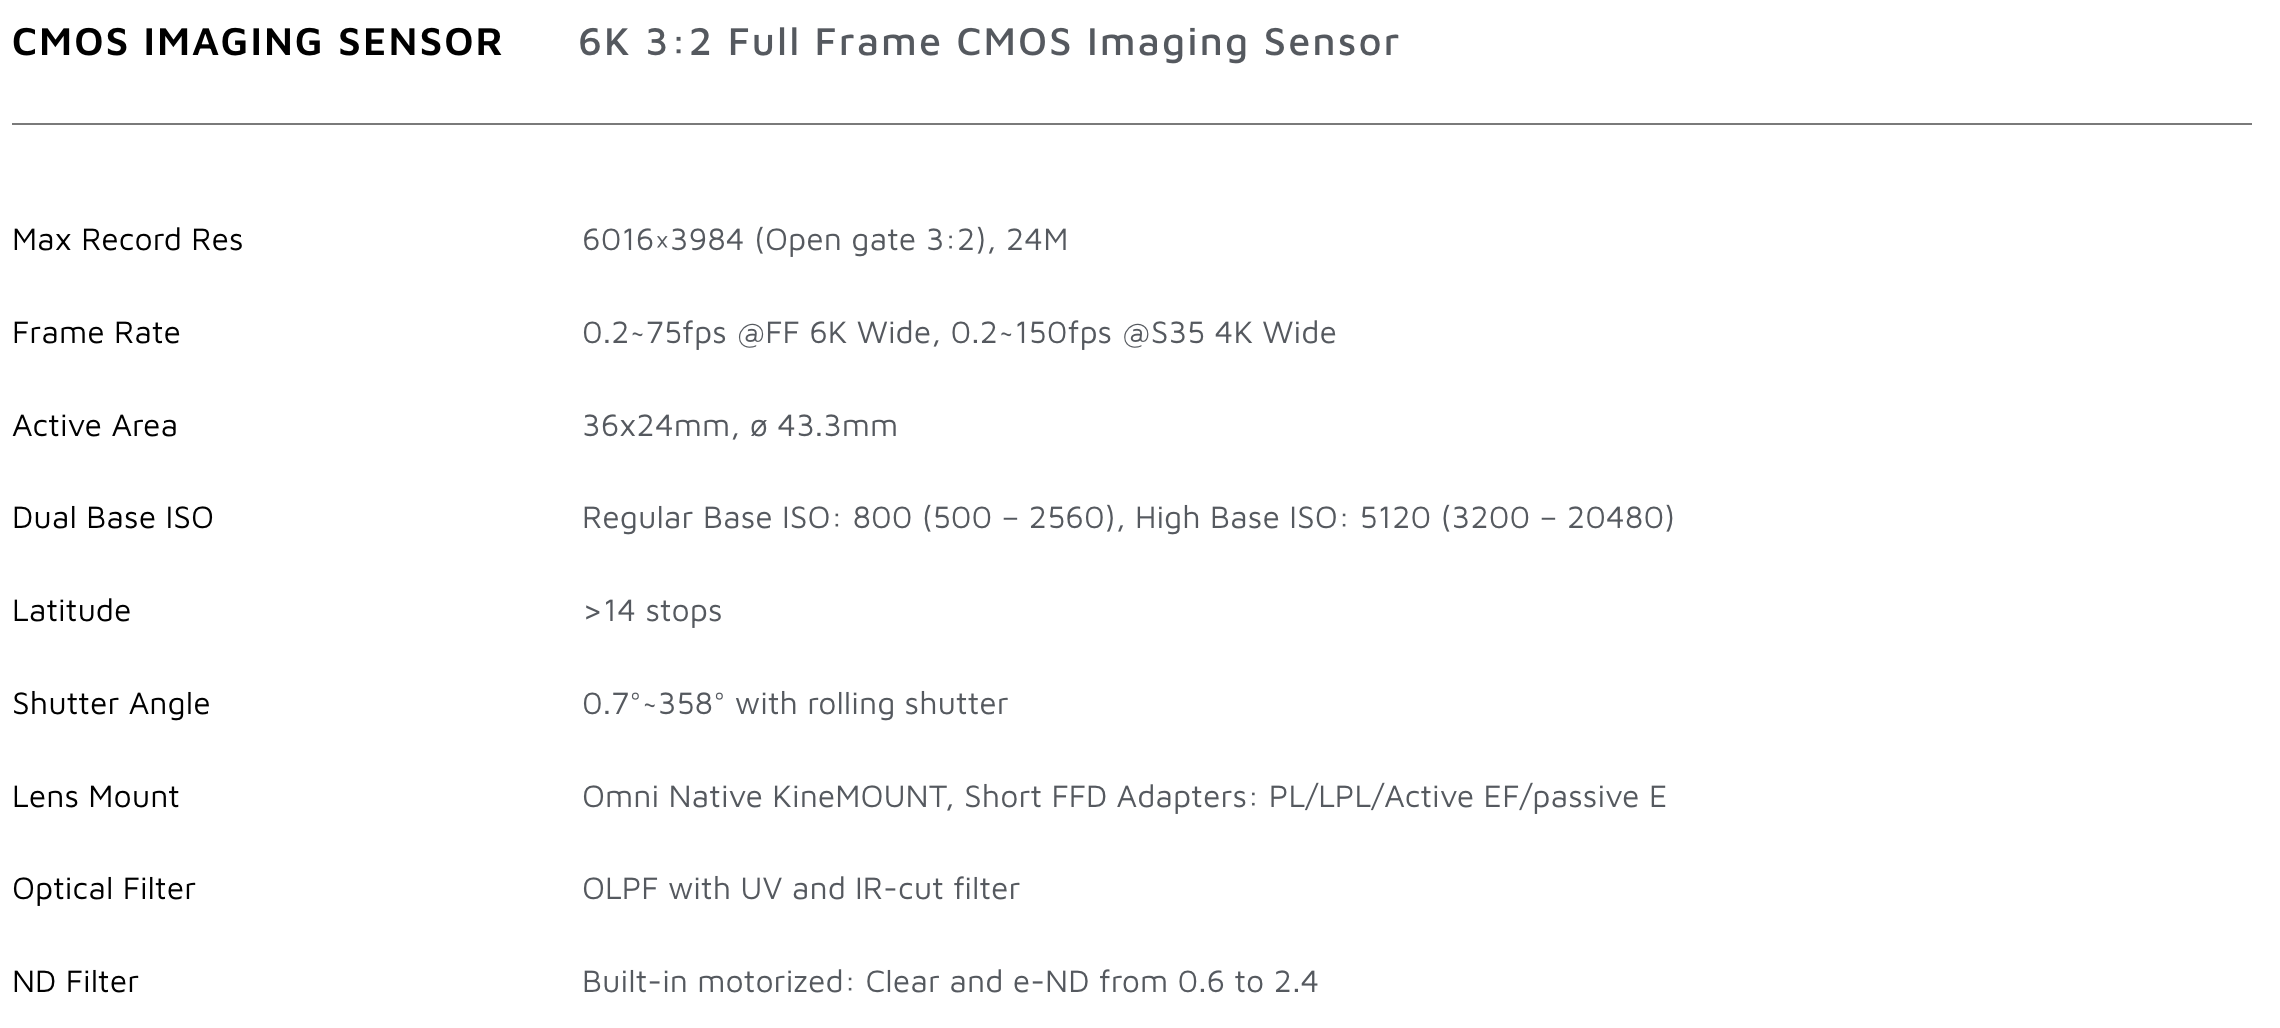Select the Shutter Angle label
This screenshot has height=1028, width=2280.
pos(111,704)
